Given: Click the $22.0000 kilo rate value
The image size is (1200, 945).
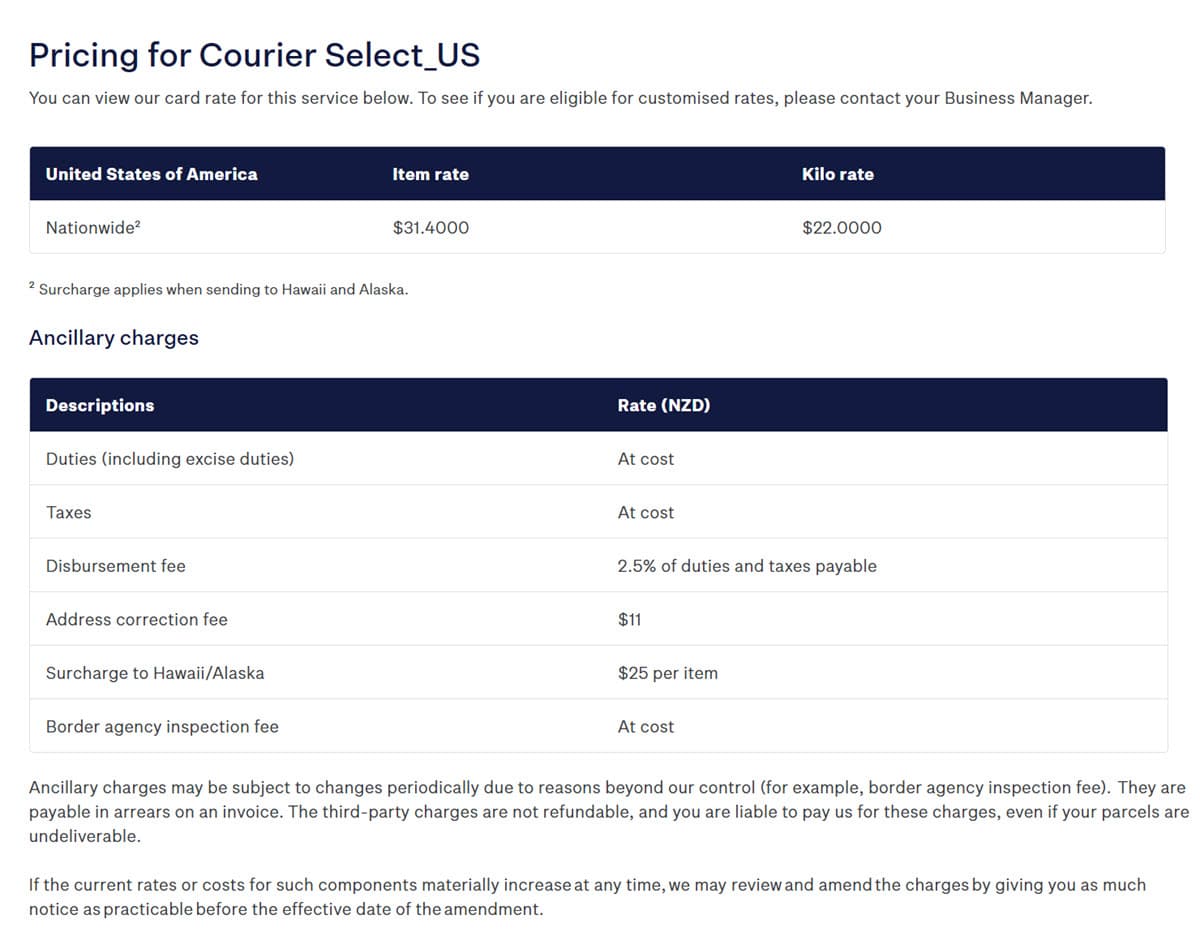Looking at the screenshot, I should (841, 228).
